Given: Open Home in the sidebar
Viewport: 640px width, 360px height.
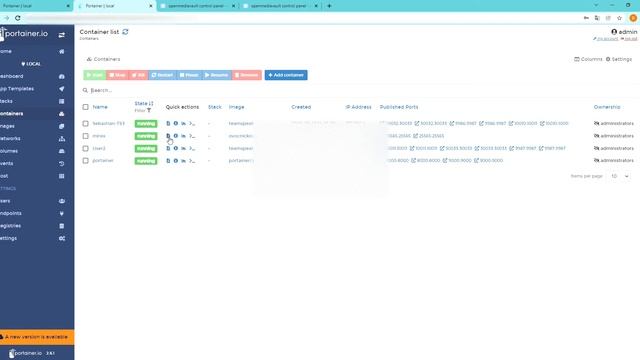Looking at the screenshot, I should coord(33,51).
